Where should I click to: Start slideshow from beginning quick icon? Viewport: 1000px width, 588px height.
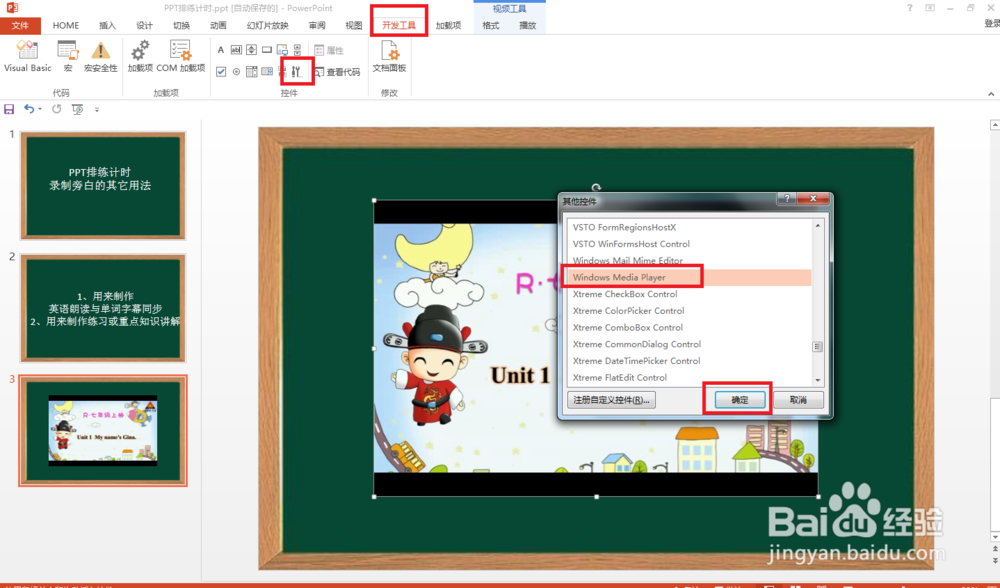[x=77, y=110]
